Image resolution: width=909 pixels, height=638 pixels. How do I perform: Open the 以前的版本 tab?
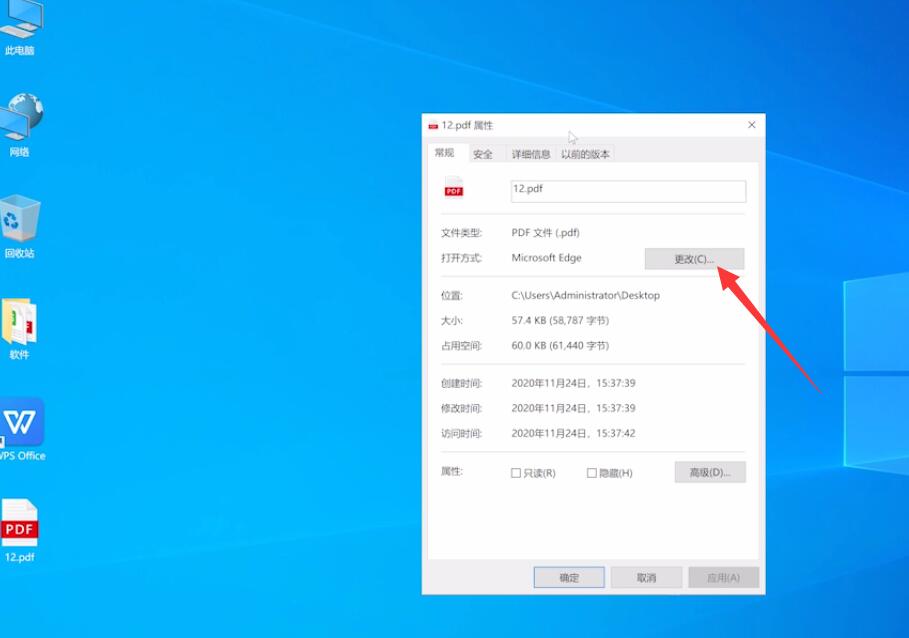(x=585, y=154)
